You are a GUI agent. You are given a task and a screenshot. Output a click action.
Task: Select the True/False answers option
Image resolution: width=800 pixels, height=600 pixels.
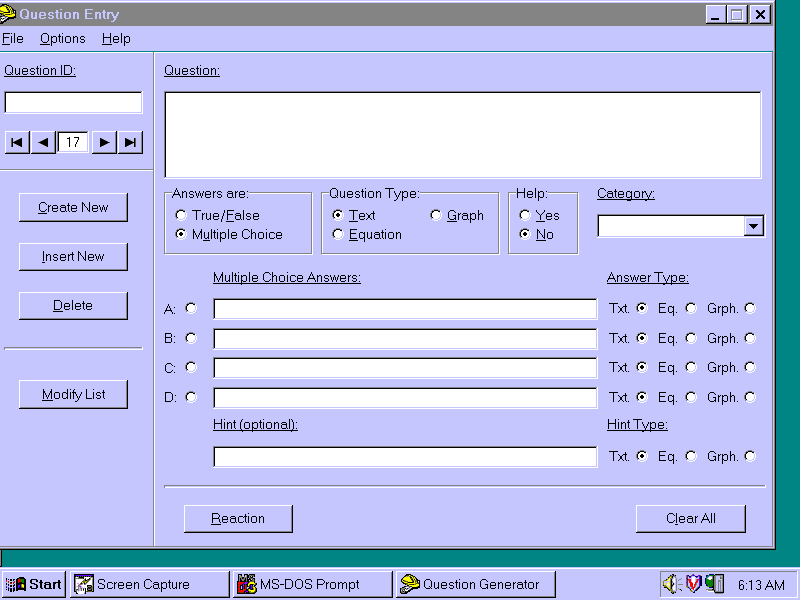(181, 216)
